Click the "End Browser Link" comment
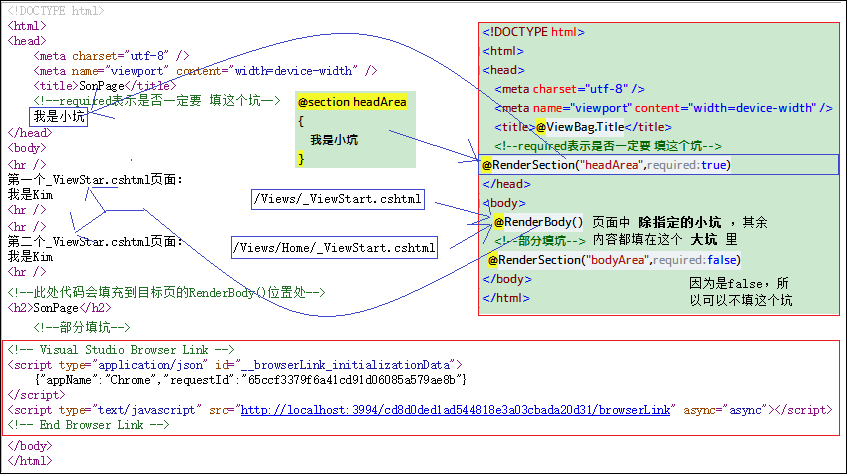 tap(88, 425)
